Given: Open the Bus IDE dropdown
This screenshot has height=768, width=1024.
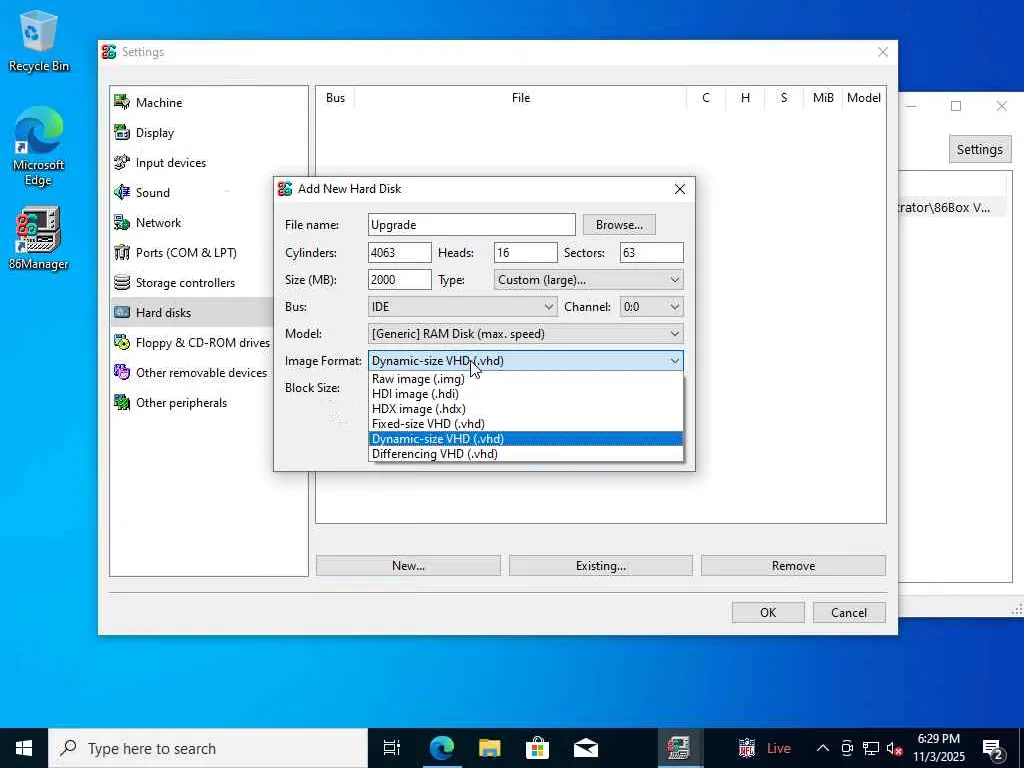Looking at the screenshot, I should 462,306.
